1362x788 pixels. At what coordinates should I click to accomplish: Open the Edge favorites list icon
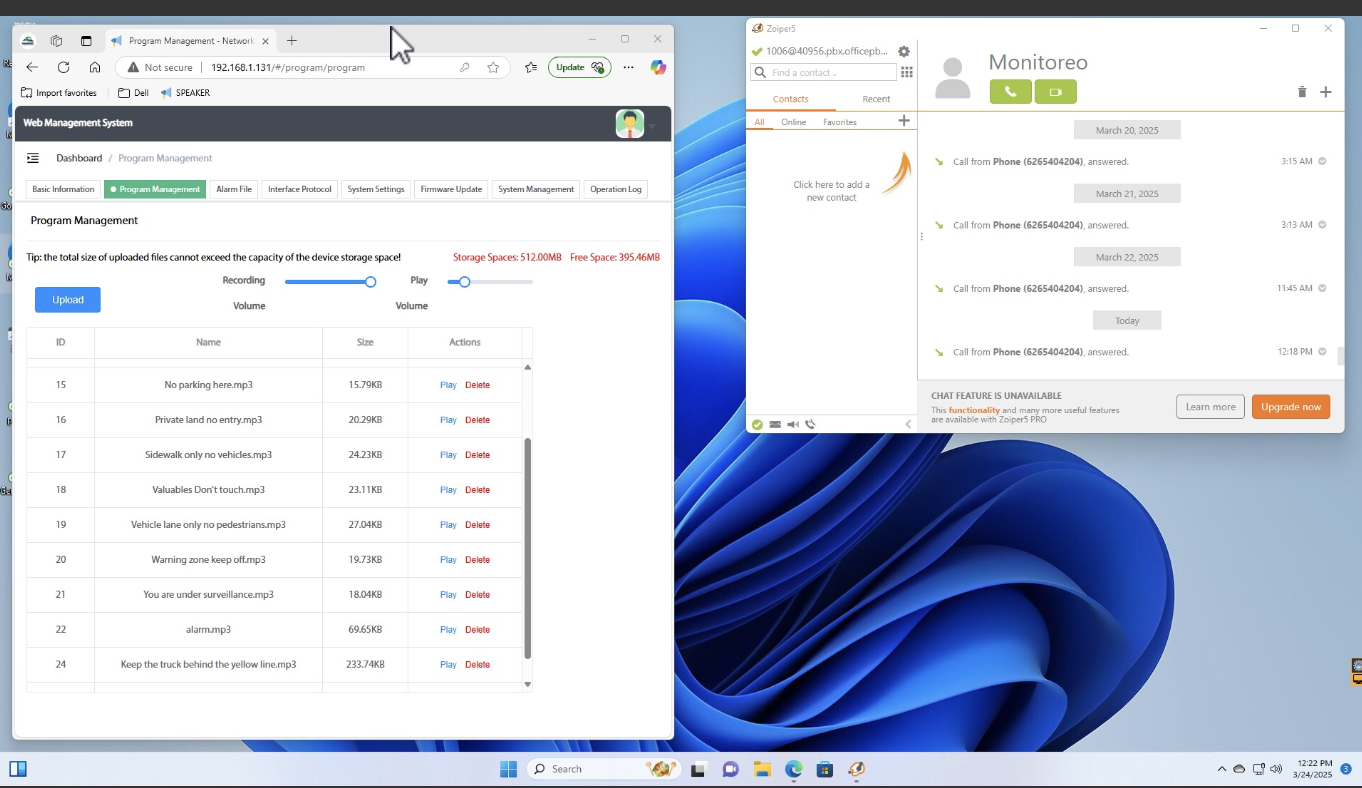[531, 67]
